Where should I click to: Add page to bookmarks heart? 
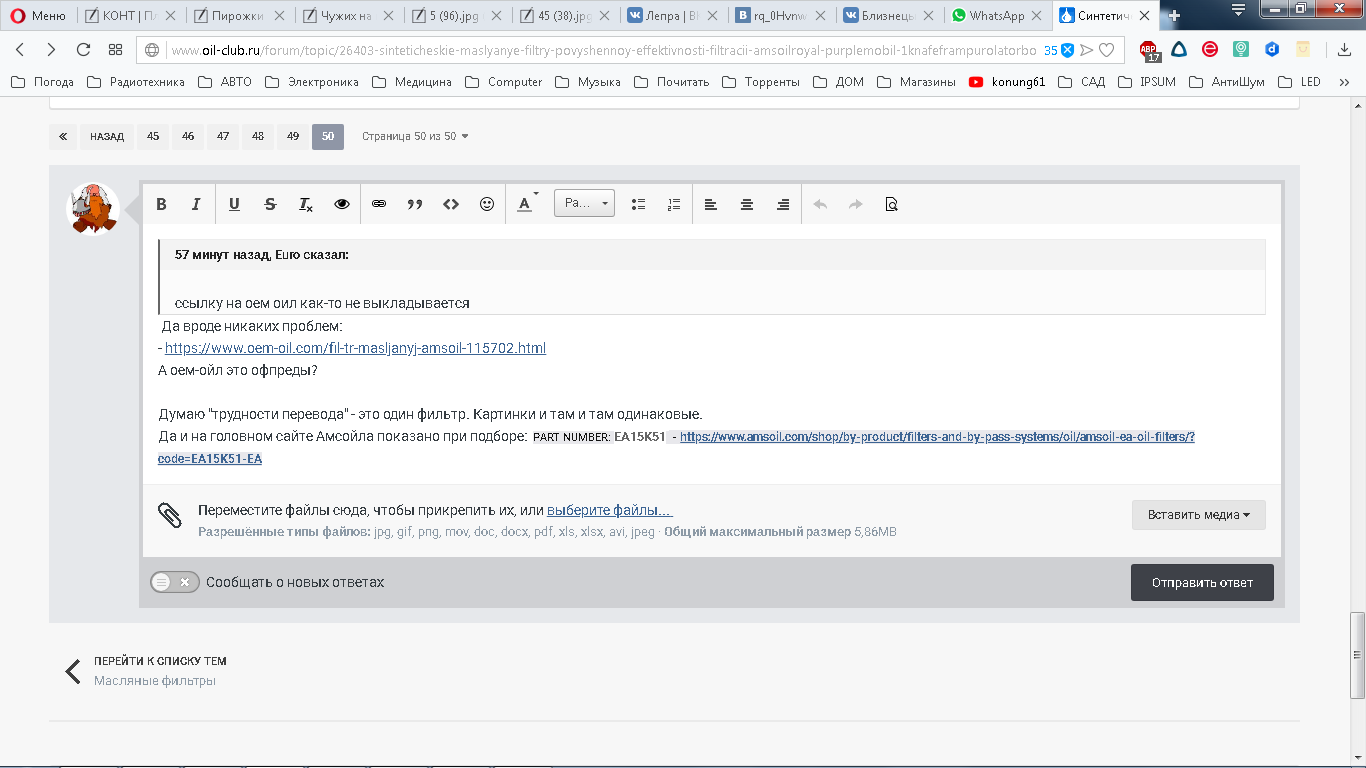pyautogui.click(x=1106, y=50)
